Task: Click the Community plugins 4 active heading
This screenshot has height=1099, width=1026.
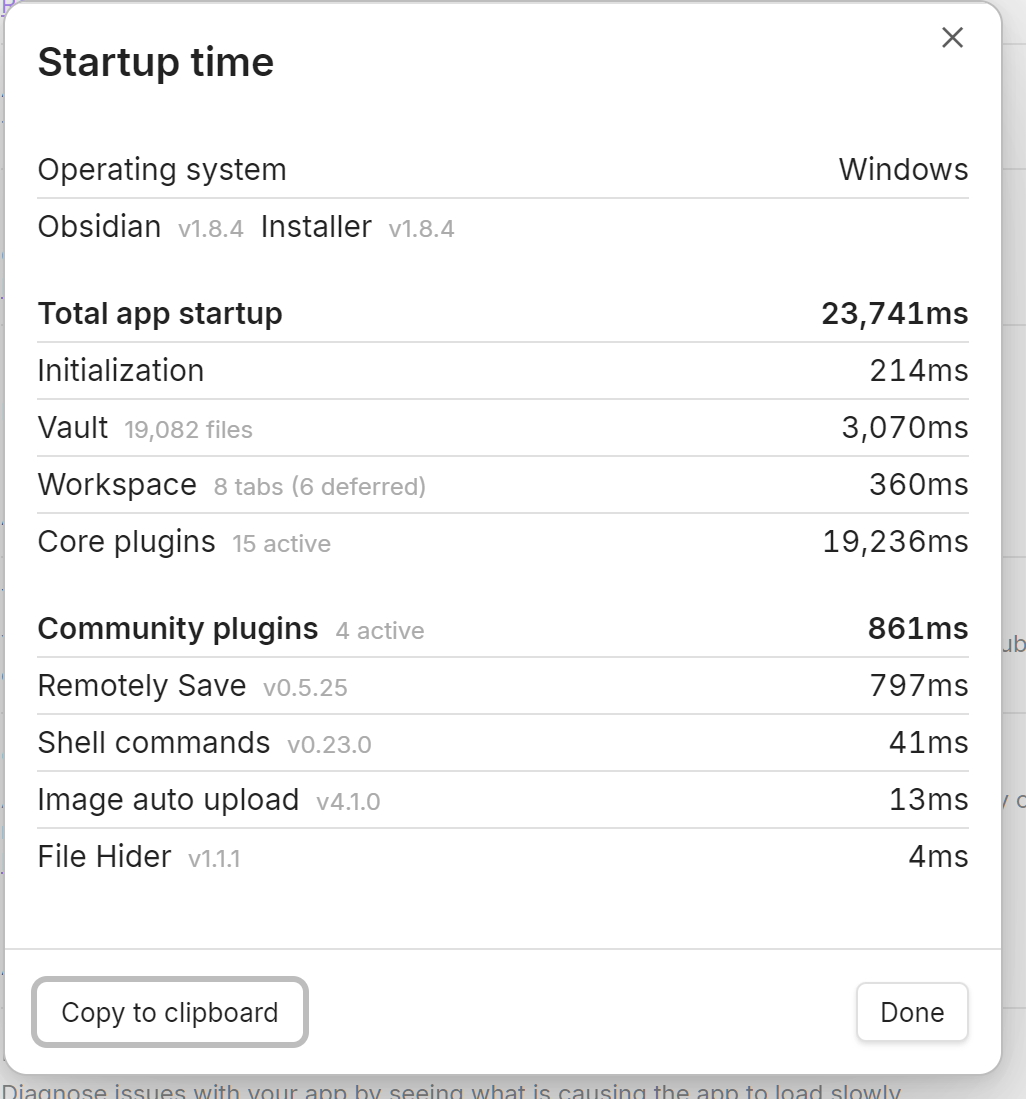Action: pyautogui.click(x=230, y=629)
